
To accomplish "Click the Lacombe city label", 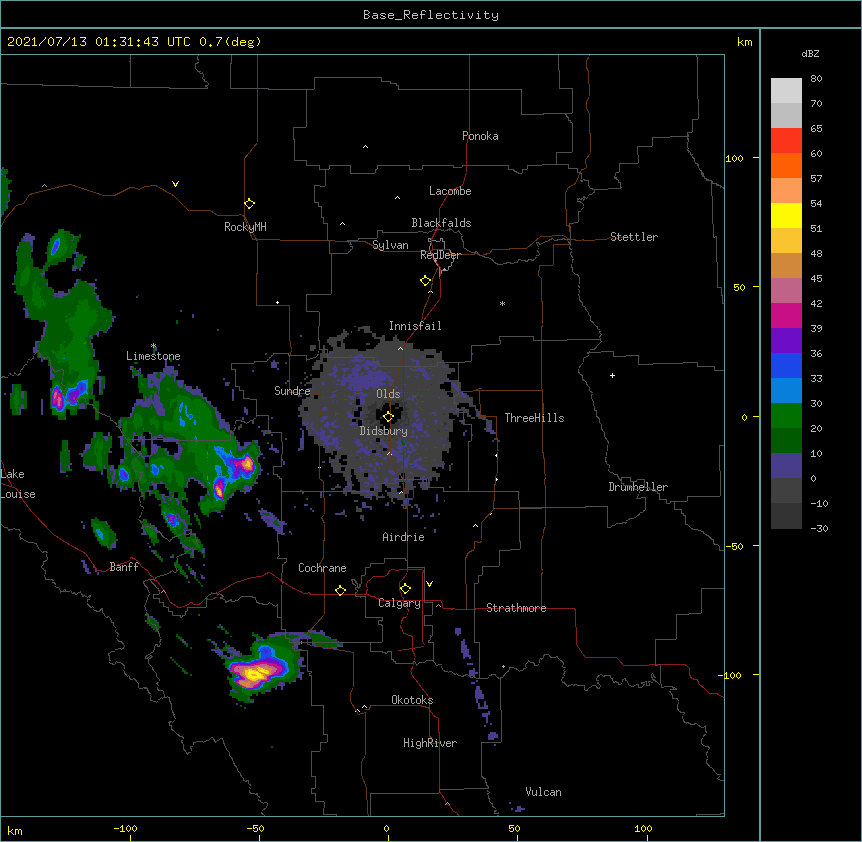I will (450, 191).
